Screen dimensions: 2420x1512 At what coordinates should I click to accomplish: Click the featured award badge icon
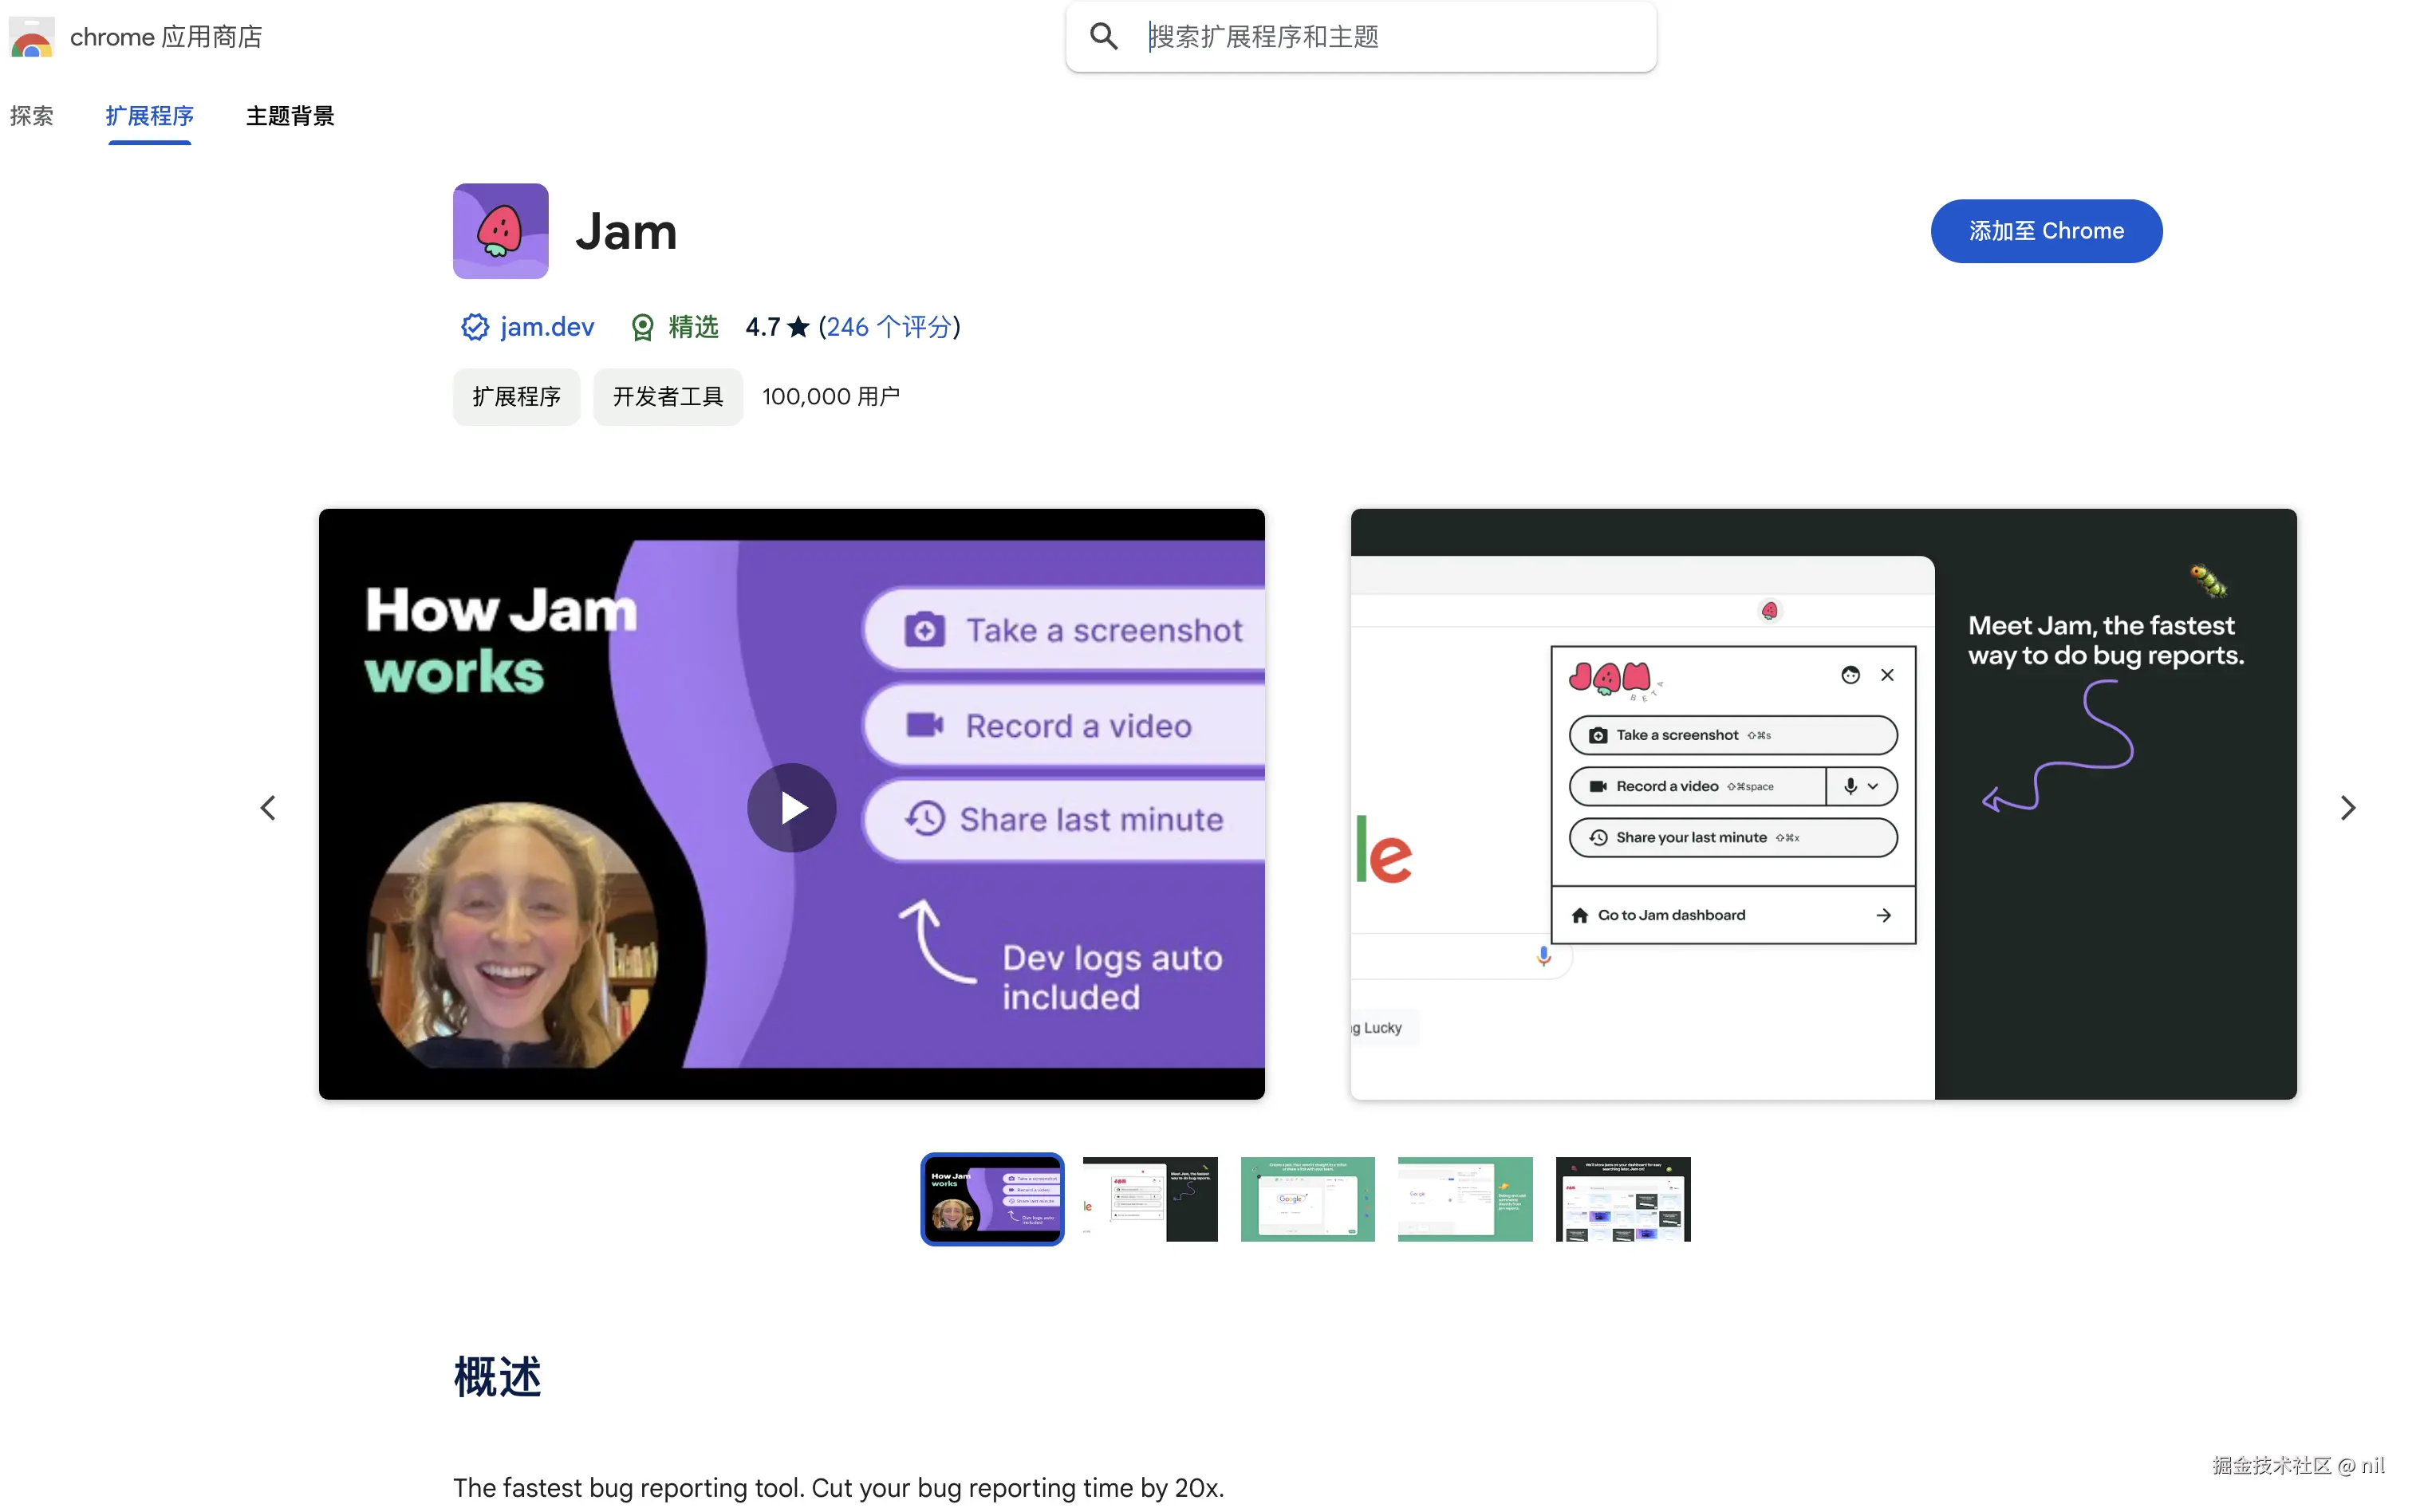coord(642,327)
